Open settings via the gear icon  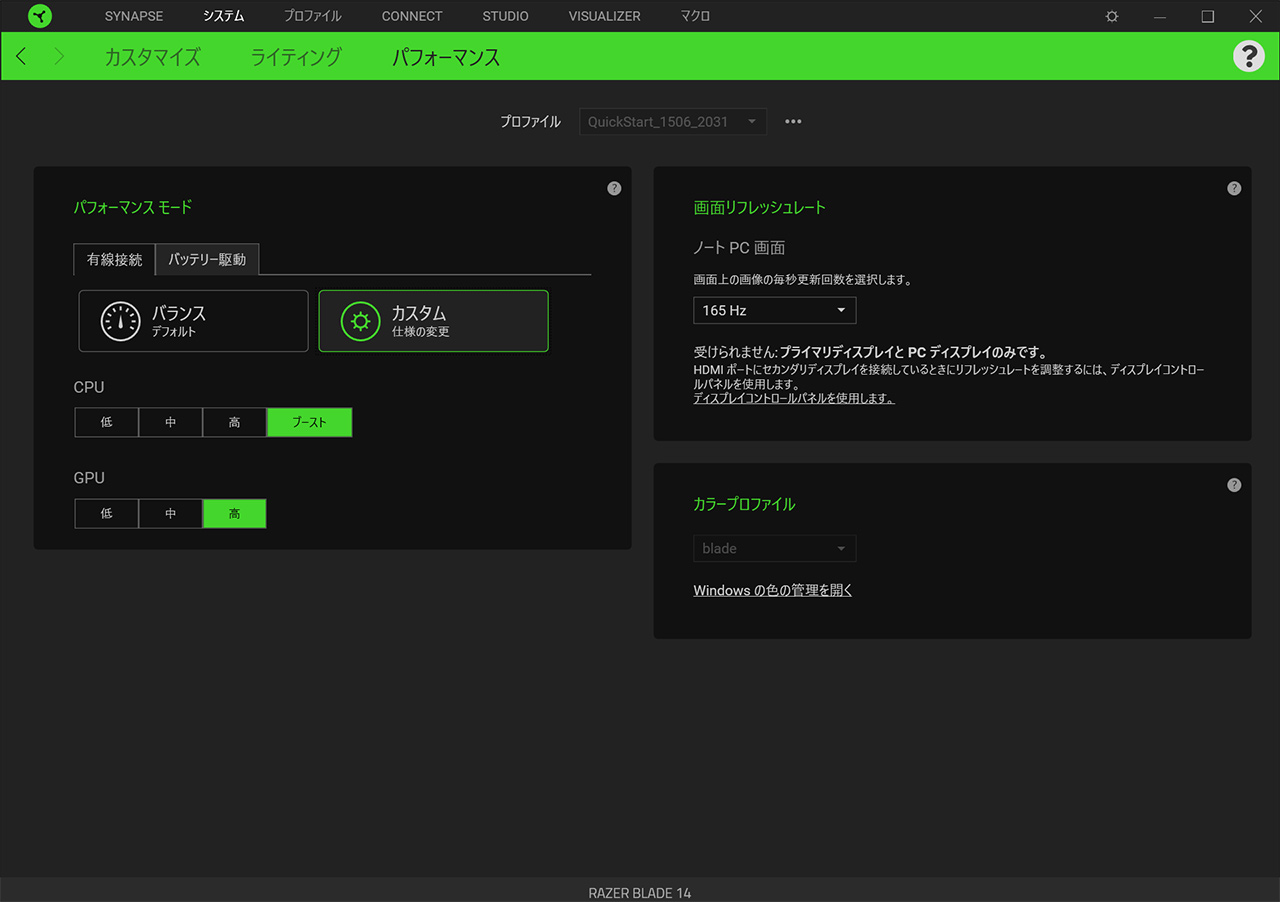[1112, 16]
